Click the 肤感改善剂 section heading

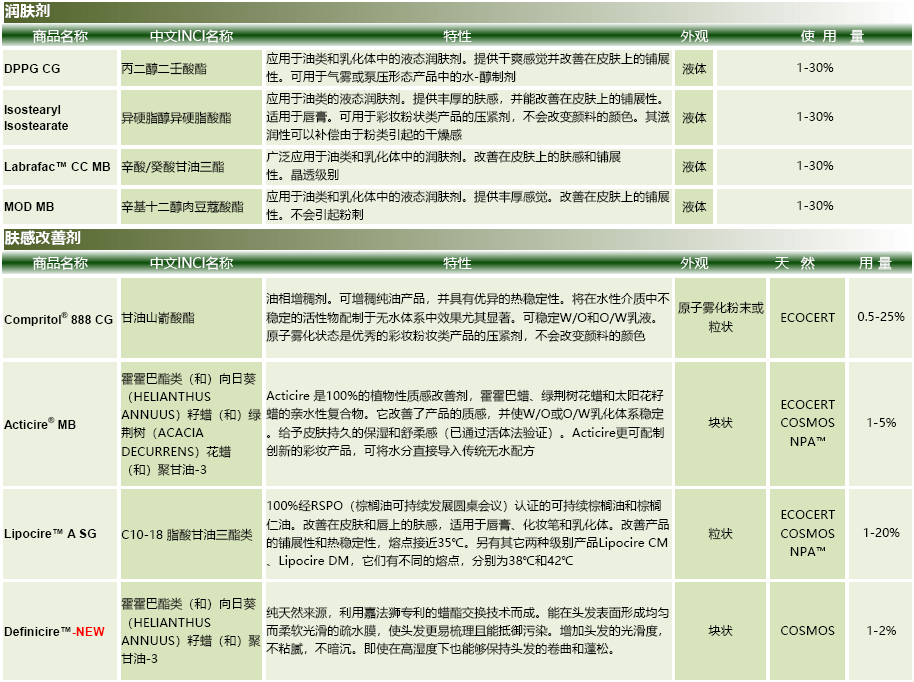tap(43, 239)
